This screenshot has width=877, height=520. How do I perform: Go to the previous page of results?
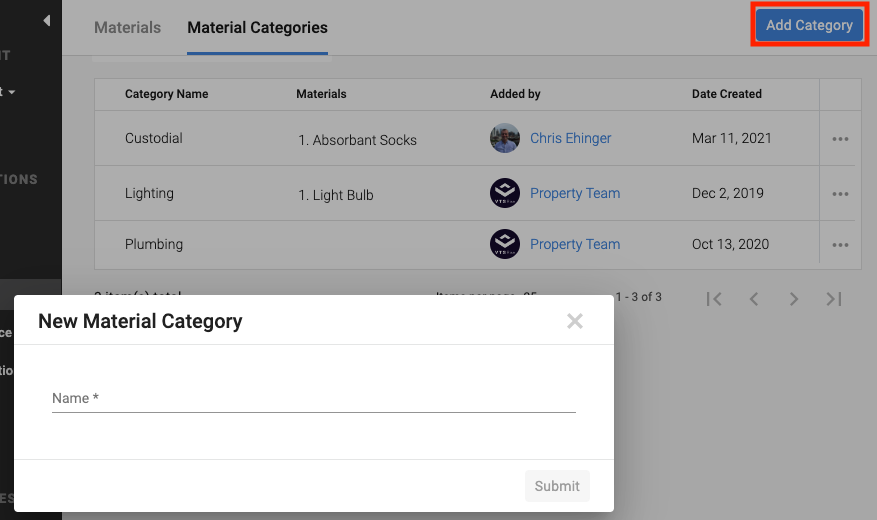pos(754,299)
